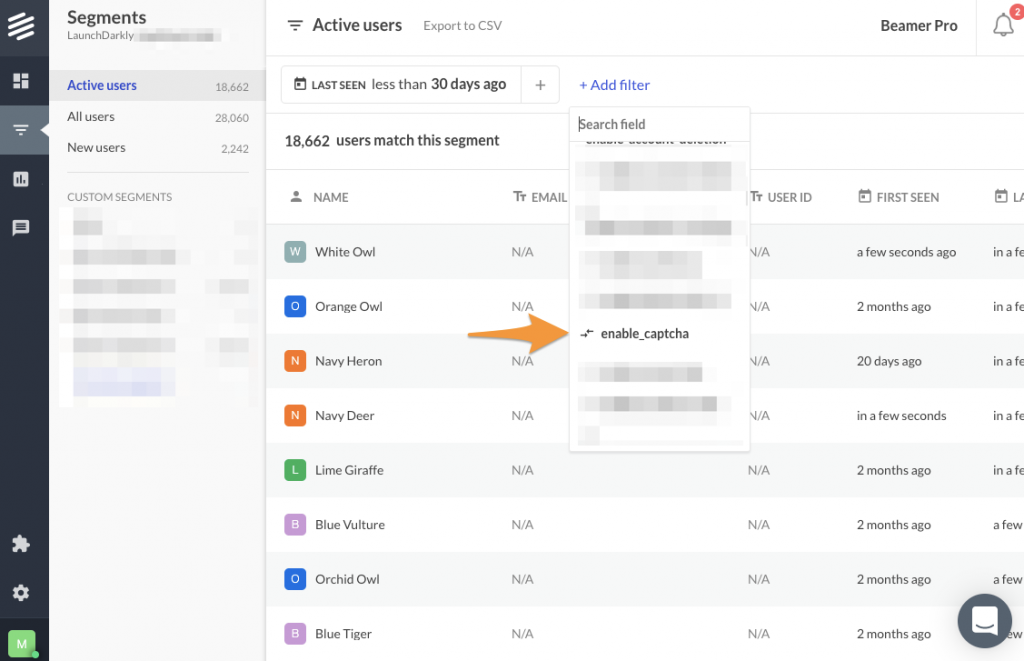Open the plus button to add a condition

click(540, 84)
